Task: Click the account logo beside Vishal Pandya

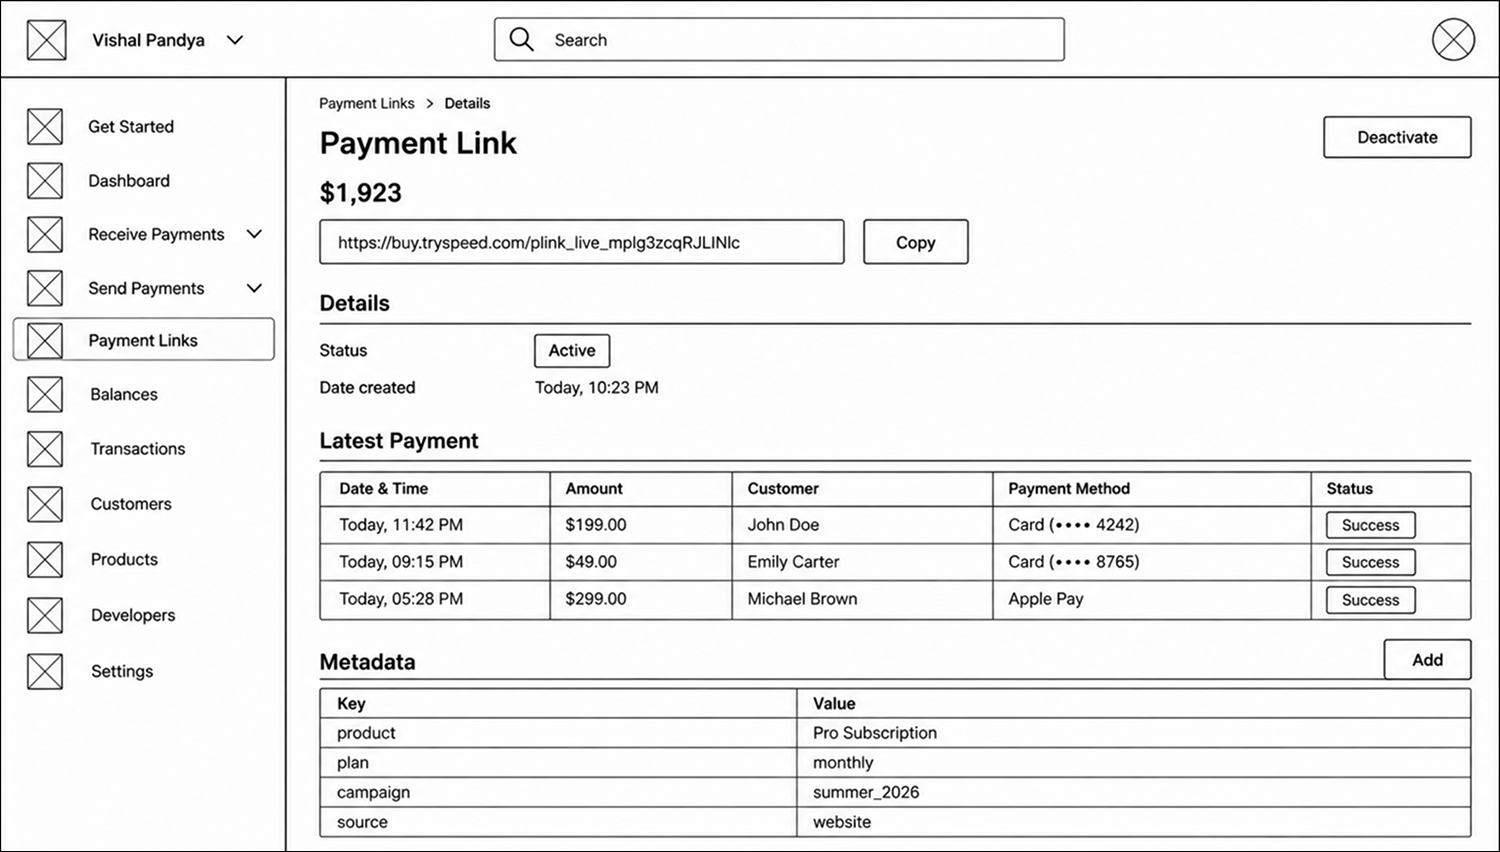Action: point(47,40)
